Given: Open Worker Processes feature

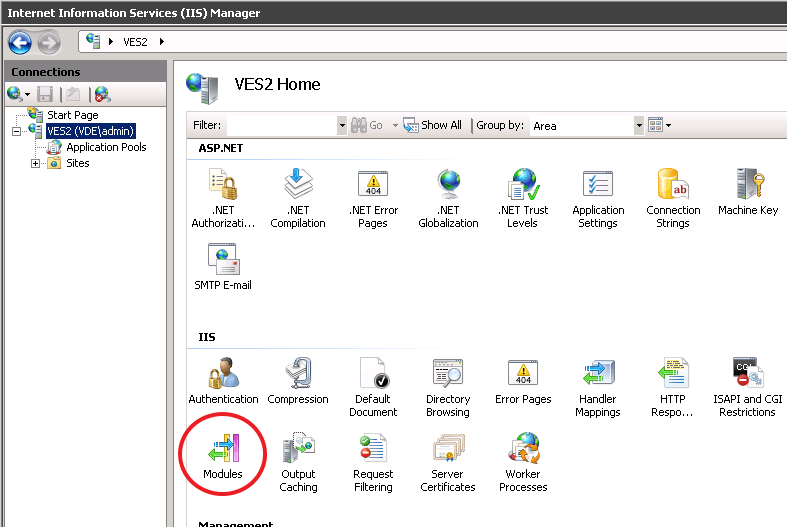Looking at the screenshot, I should pyautogui.click(x=523, y=462).
